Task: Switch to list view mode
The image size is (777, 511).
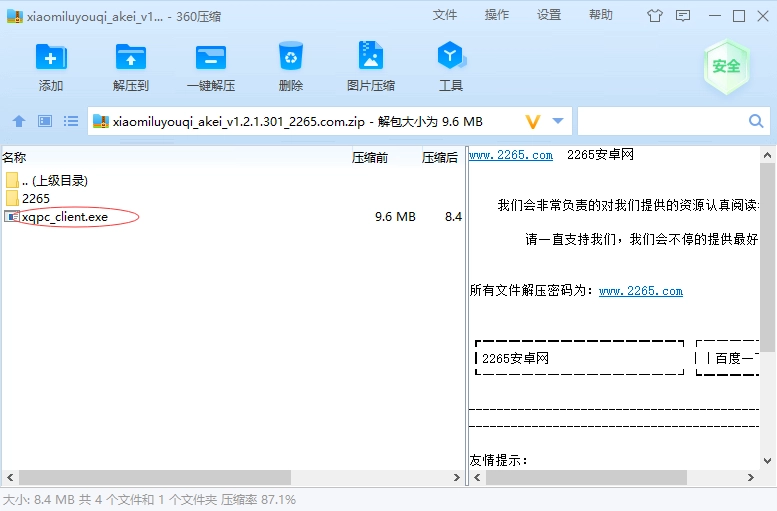Action: (x=71, y=121)
